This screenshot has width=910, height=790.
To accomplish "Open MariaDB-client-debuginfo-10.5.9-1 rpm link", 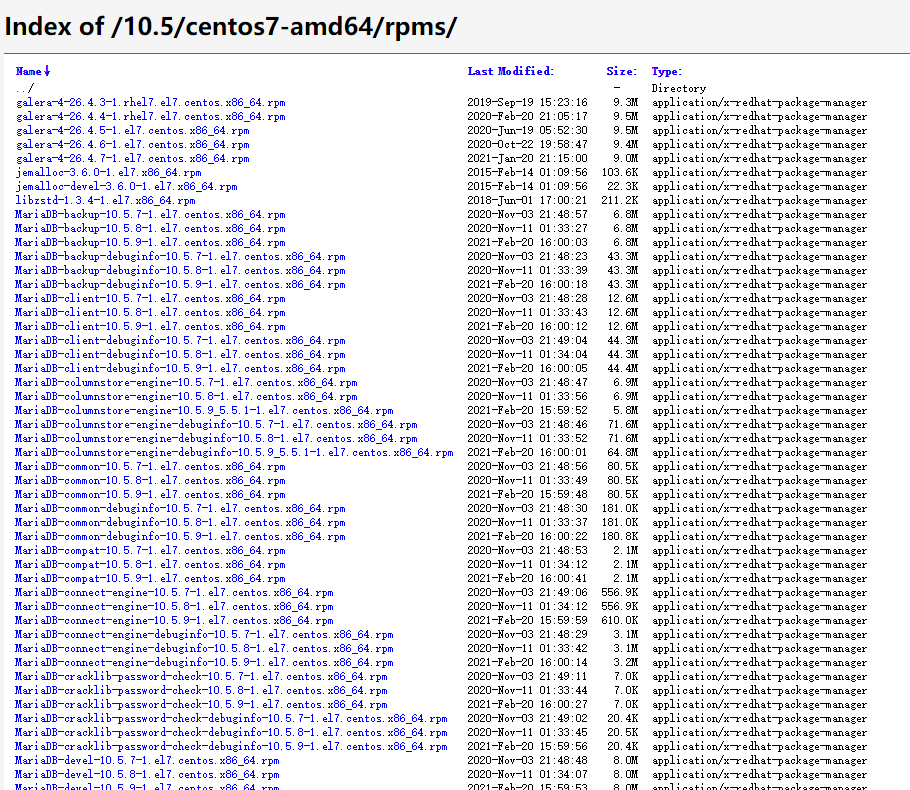I will point(180,369).
